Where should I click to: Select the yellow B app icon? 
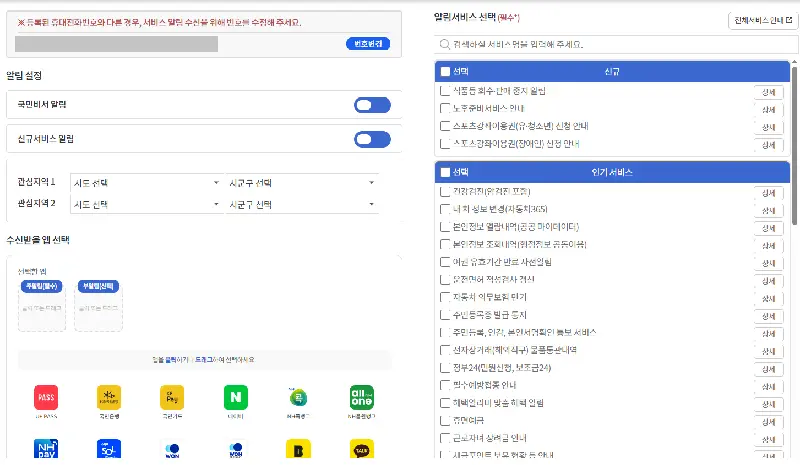pyautogui.click(x=298, y=449)
